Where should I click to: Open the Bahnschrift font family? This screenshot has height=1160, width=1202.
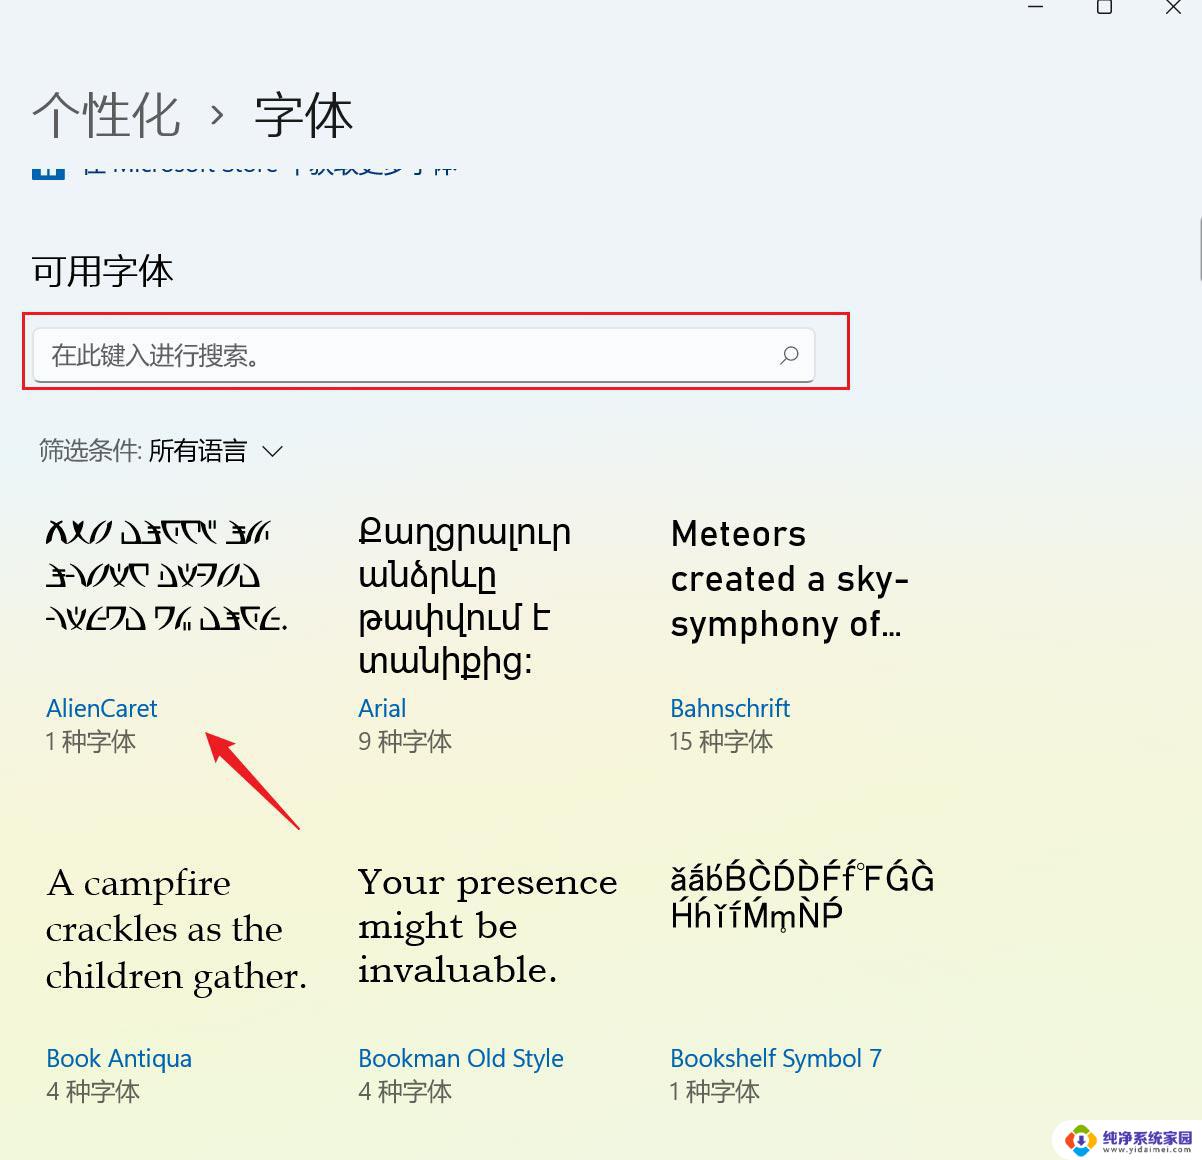pos(730,708)
